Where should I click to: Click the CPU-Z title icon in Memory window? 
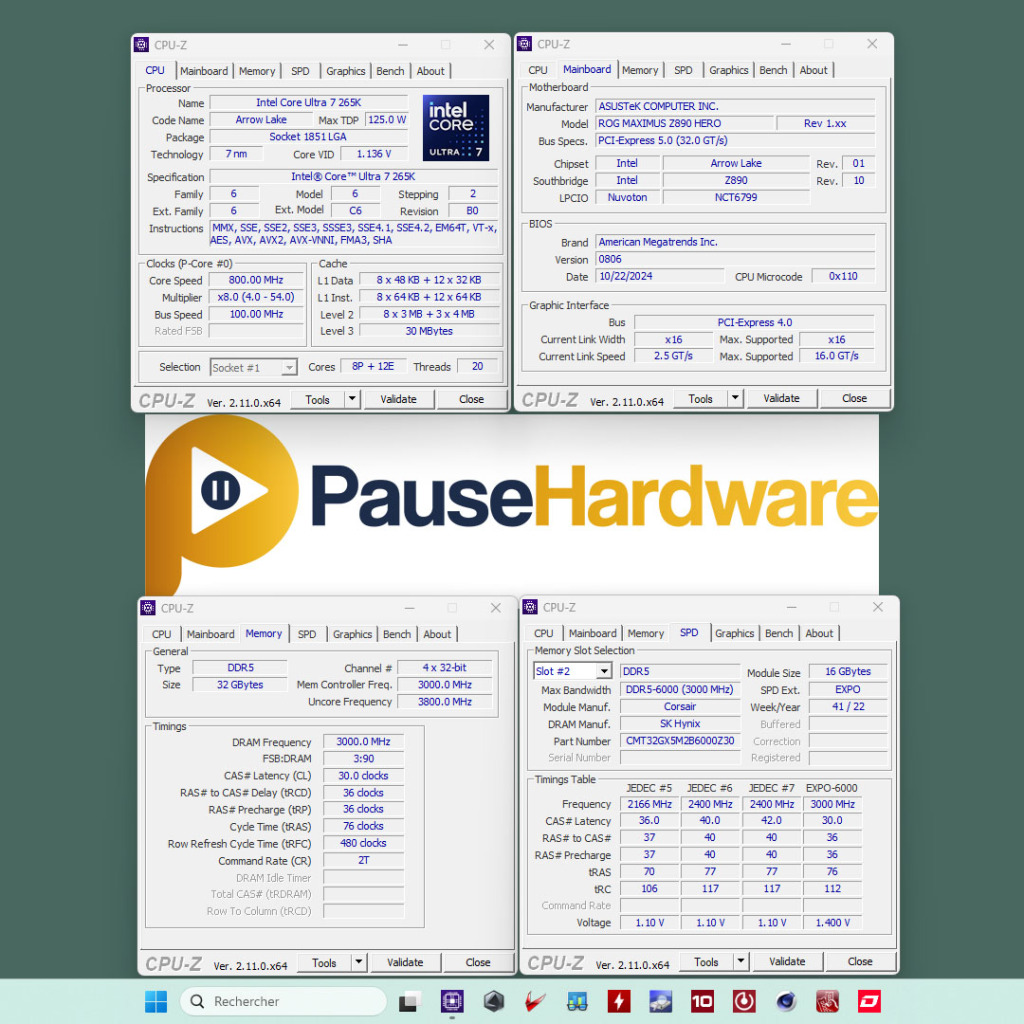coord(148,608)
